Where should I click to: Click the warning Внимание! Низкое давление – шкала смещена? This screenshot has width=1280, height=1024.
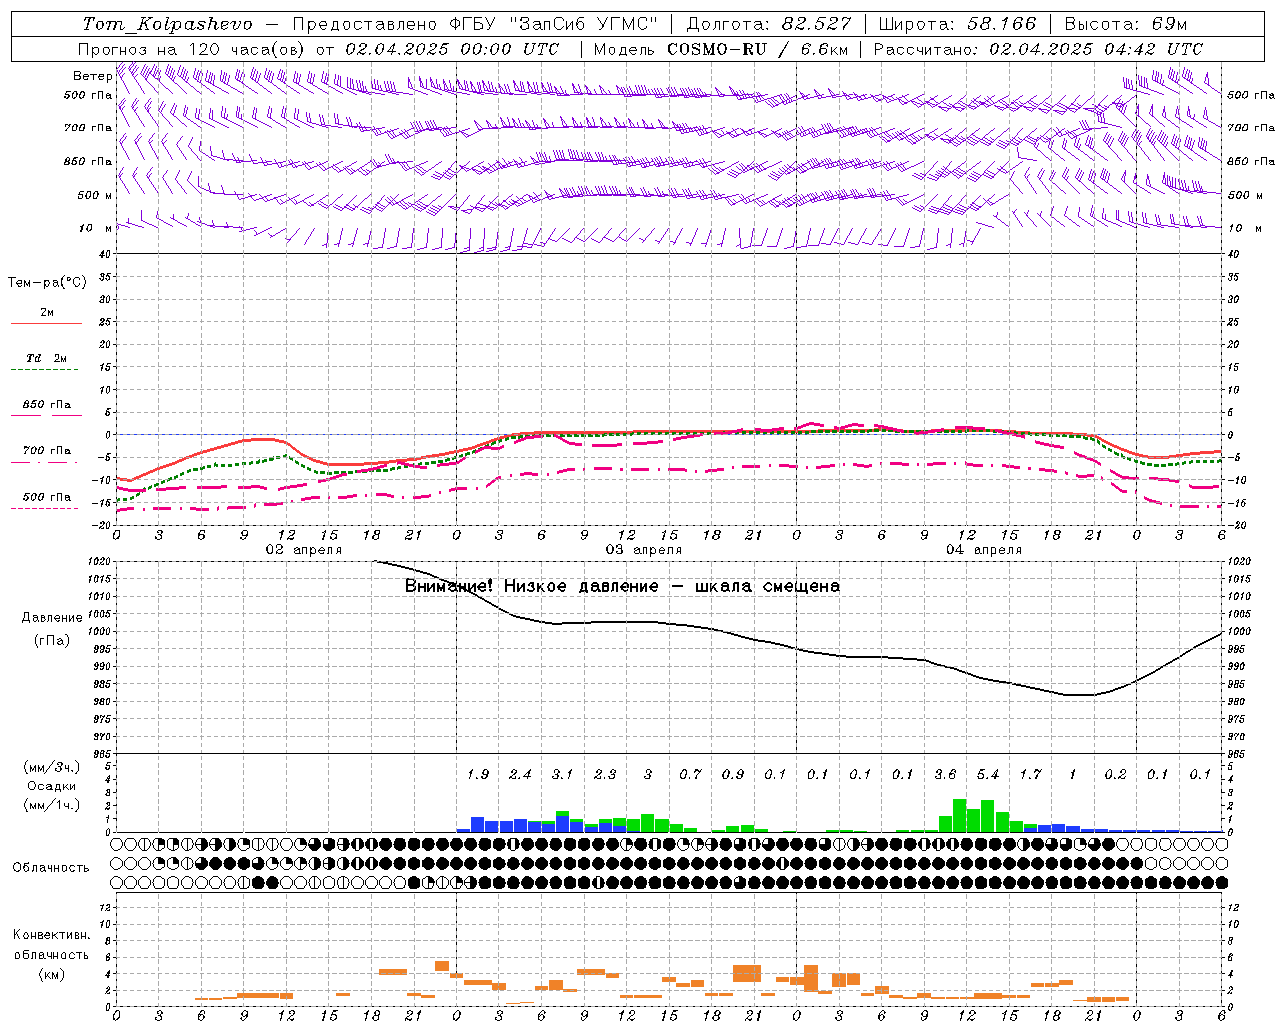pos(622,586)
